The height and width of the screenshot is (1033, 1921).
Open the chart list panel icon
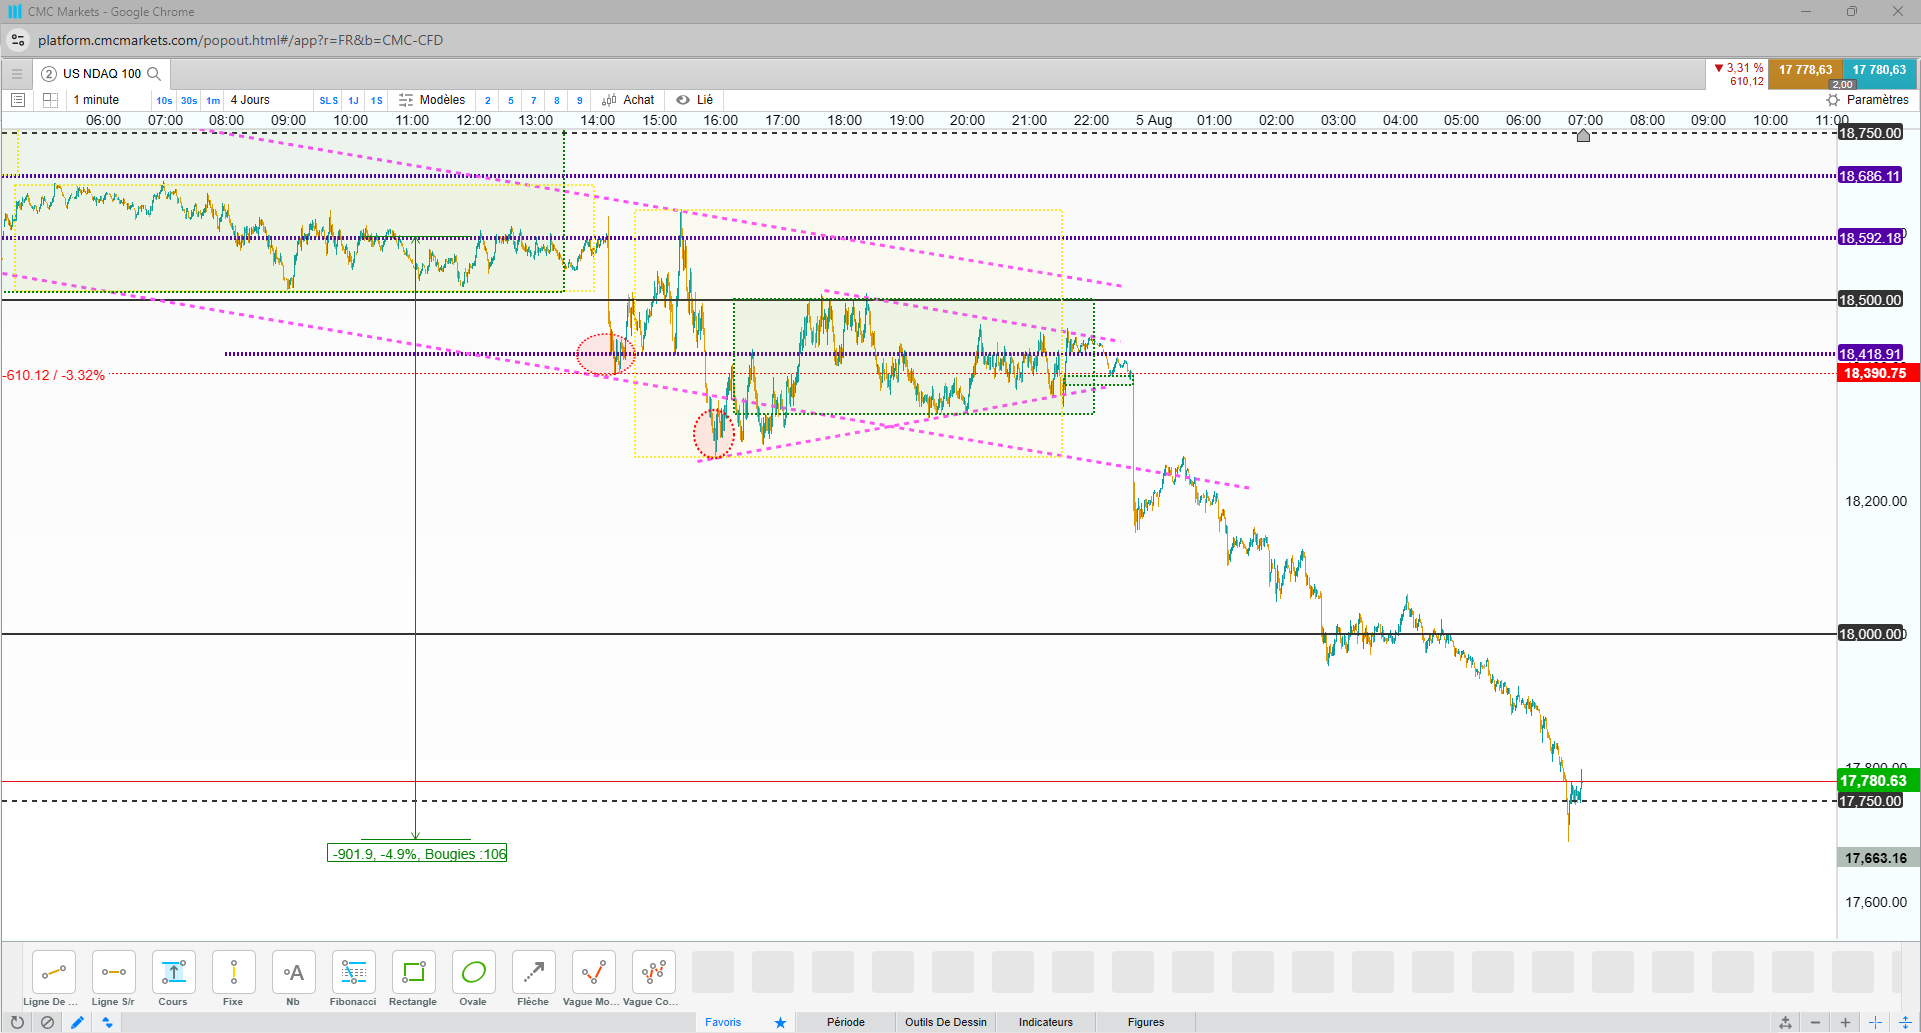click(x=17, y=100)
